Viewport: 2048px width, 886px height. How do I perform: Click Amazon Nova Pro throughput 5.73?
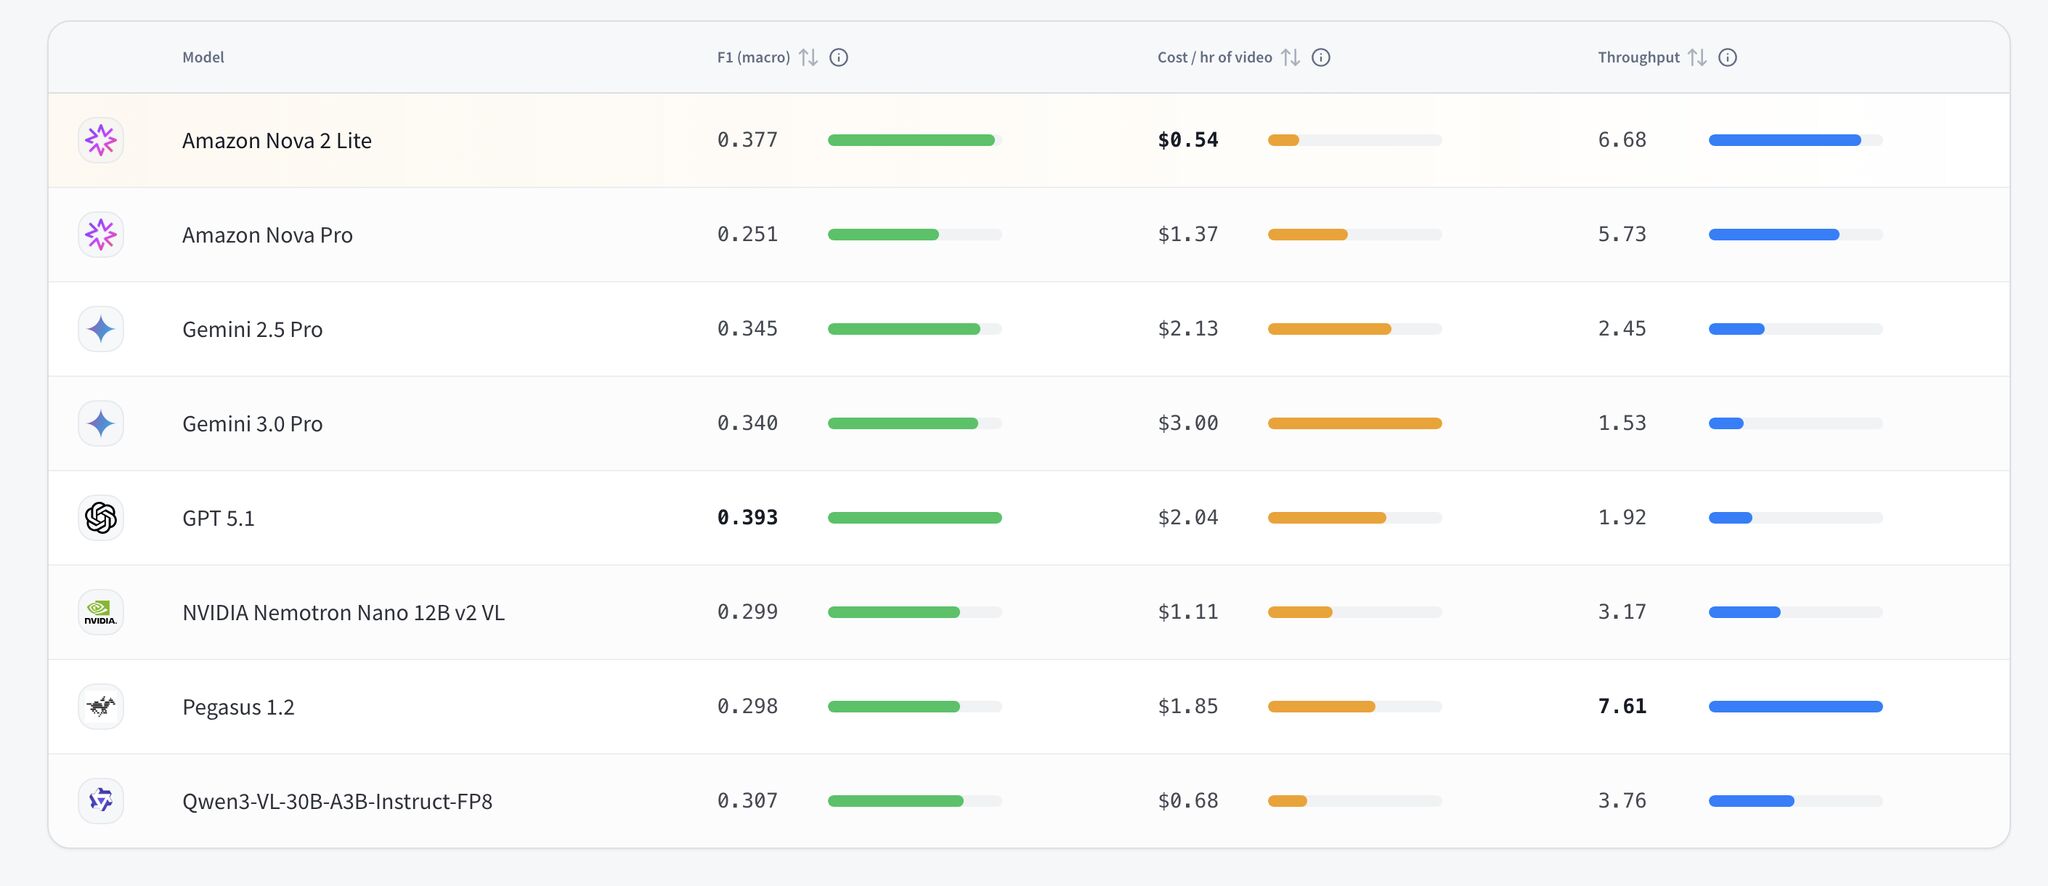click(1622, 234)
